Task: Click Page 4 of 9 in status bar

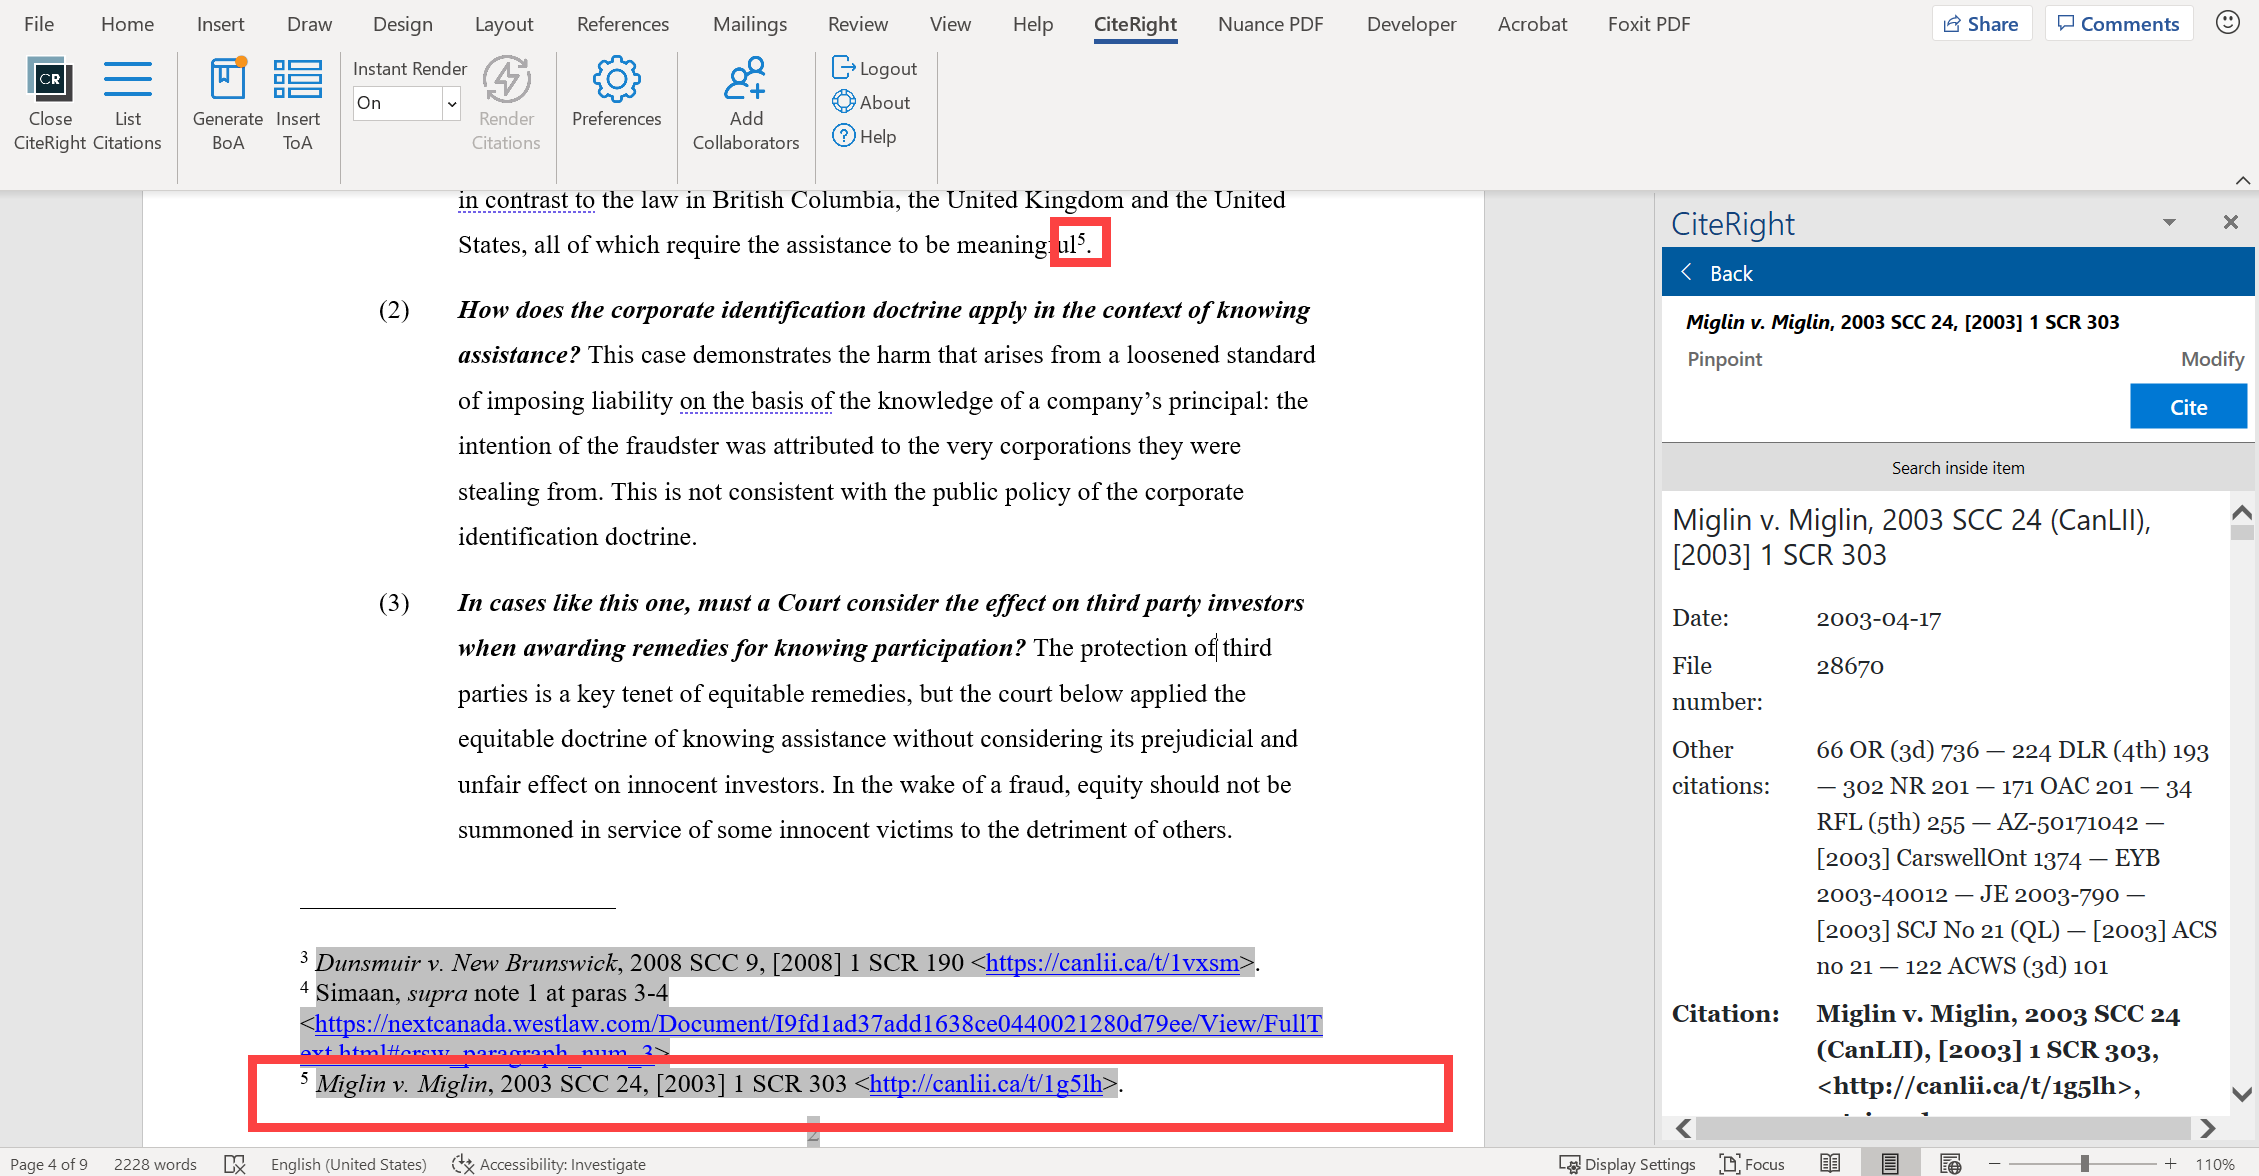Action: 49,1164
